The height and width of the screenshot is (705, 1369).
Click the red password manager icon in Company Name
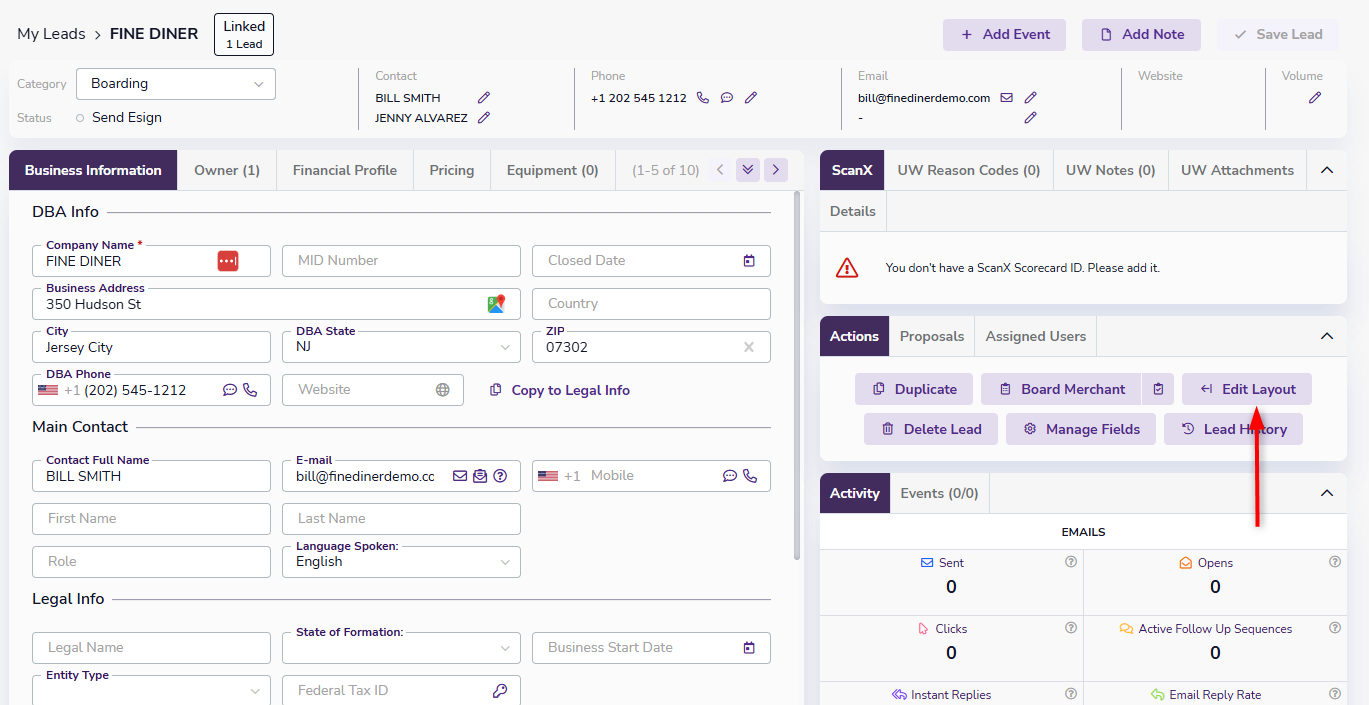tap(228, 261)
